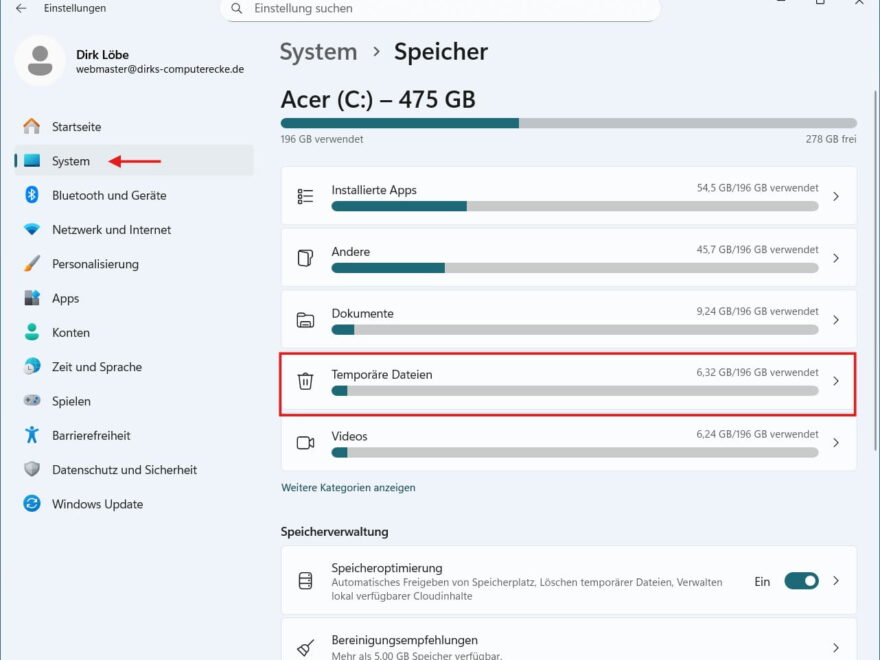Click the Acer C: storage usage bar

pyautogui.click(x=567, y=123)
